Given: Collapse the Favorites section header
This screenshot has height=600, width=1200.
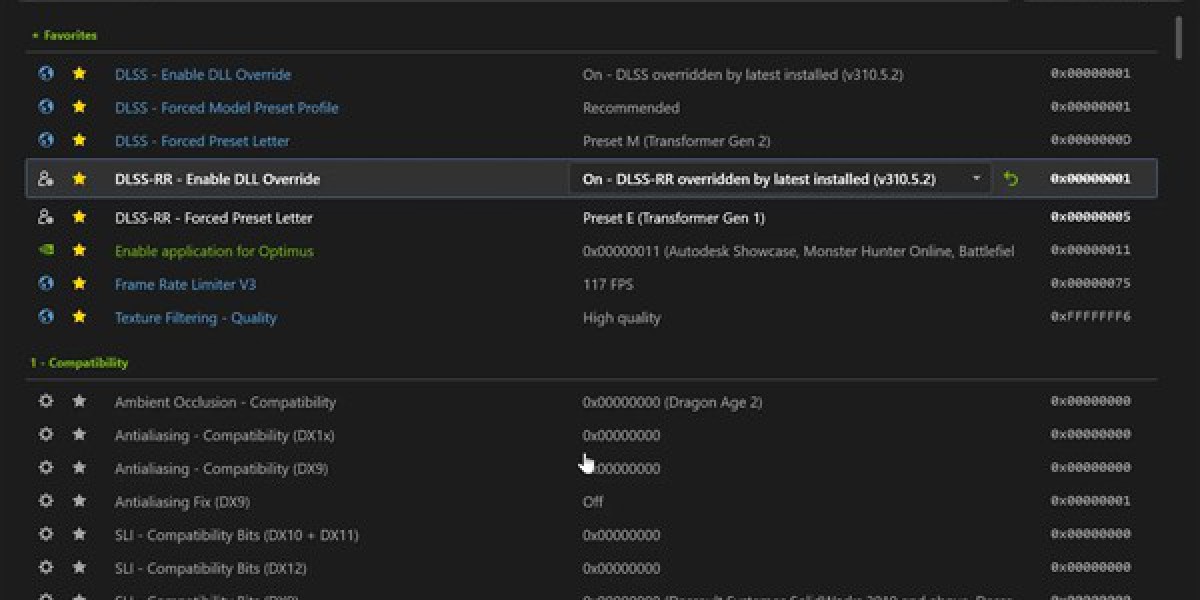Looking at the screenshot, I should (x=64, y=35).
